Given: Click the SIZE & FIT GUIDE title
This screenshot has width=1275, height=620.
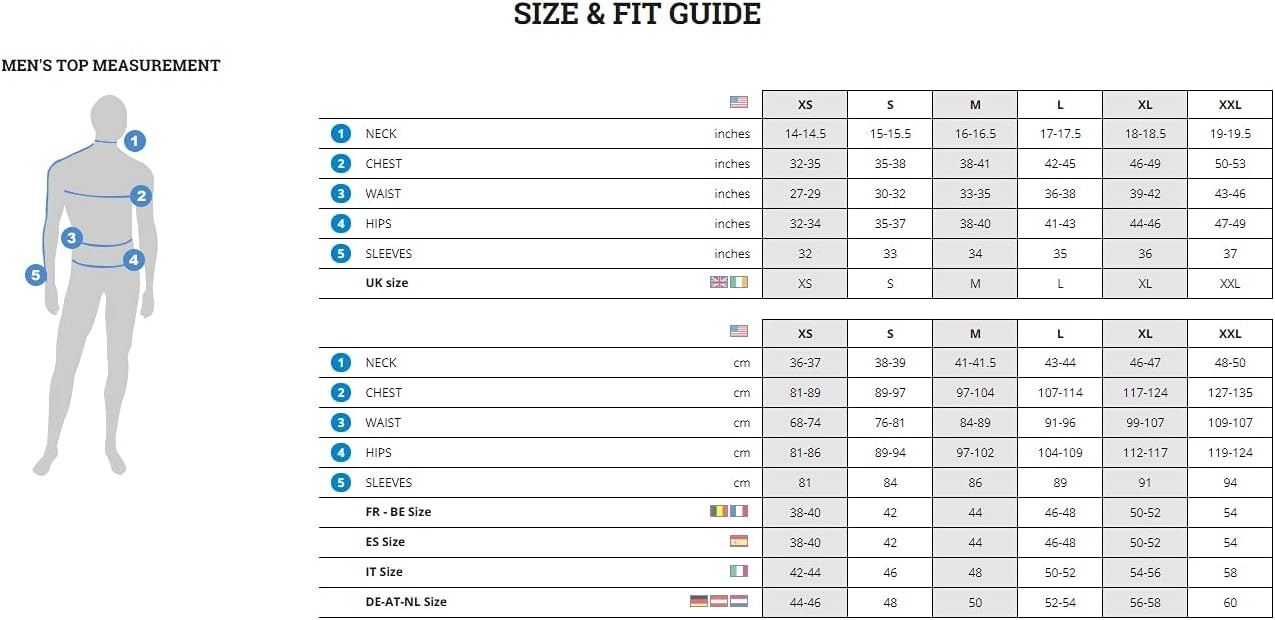Looking at the screenshot, I should [x=637, y=14].
